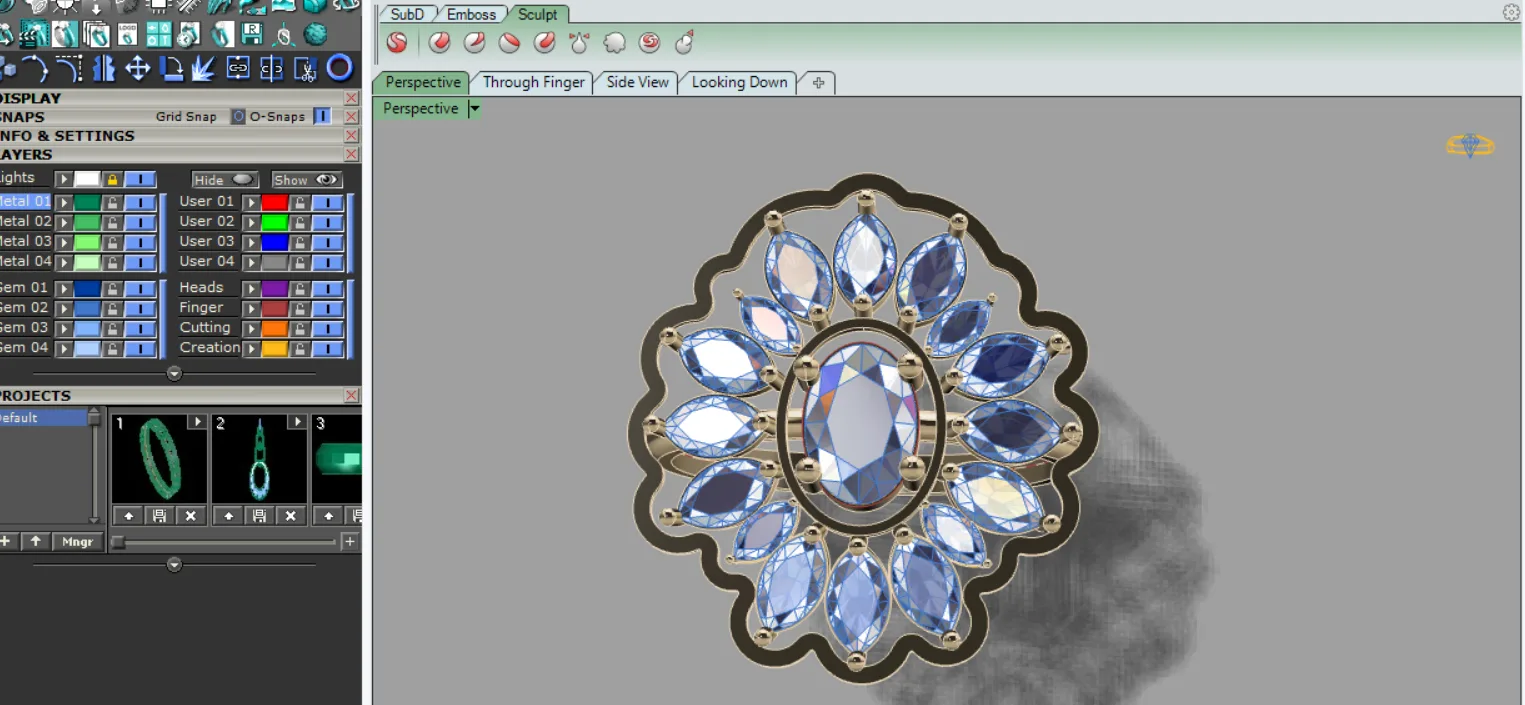
Task: Click the chain-link join icon
Action: 238,68
